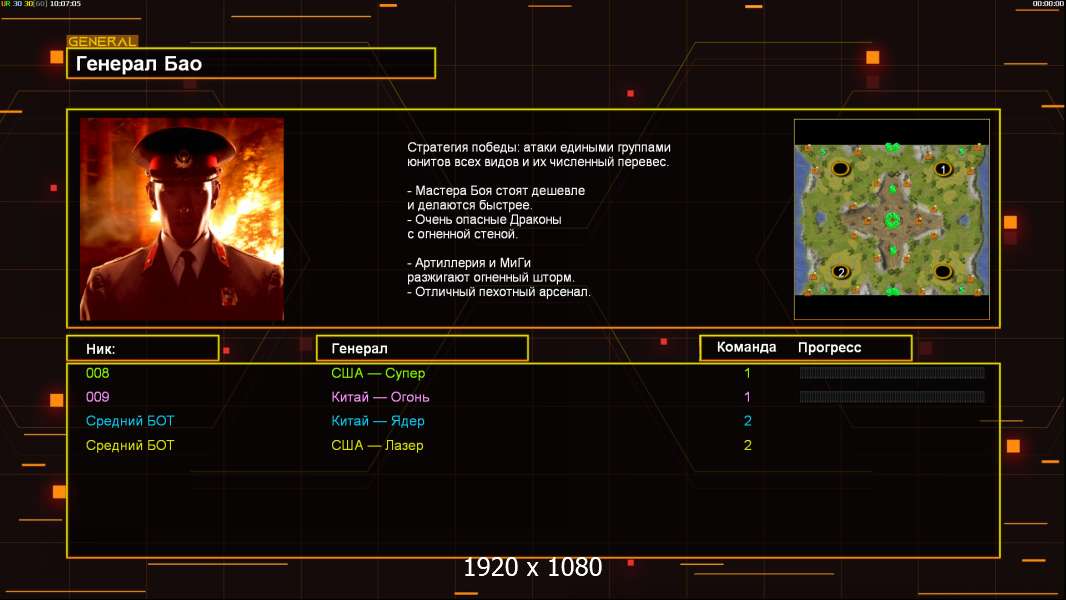The image size is (1066, 600).
Task: Select the "Генерал Бао" title field
Action: (x=251, y=64)
